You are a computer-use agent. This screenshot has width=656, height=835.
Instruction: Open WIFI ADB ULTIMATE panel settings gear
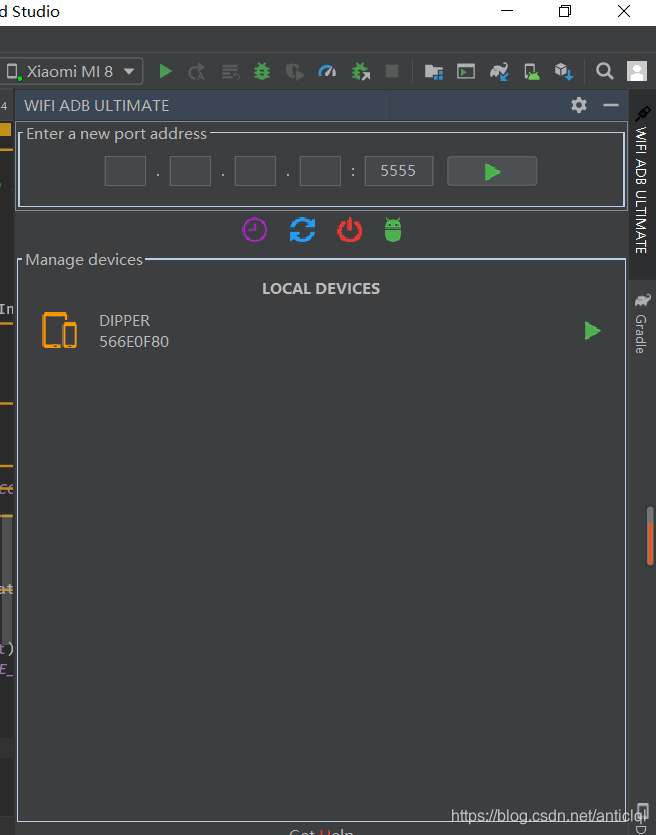tap(579, 105)
